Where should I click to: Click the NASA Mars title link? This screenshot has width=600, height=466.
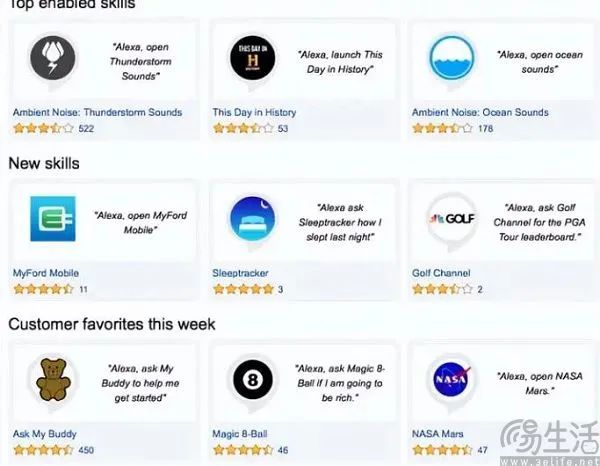pyautogui.click(x=438, y=434)
